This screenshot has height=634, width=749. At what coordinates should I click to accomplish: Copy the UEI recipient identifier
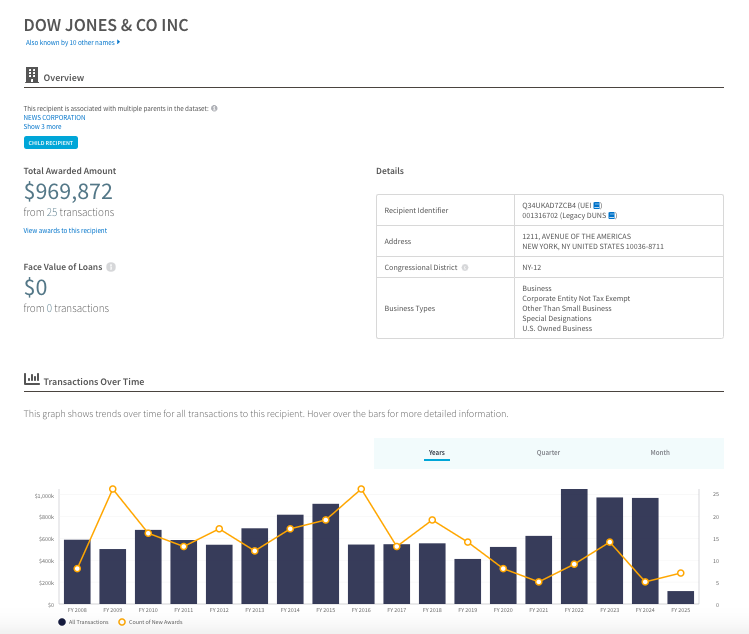tap(597, 204)
